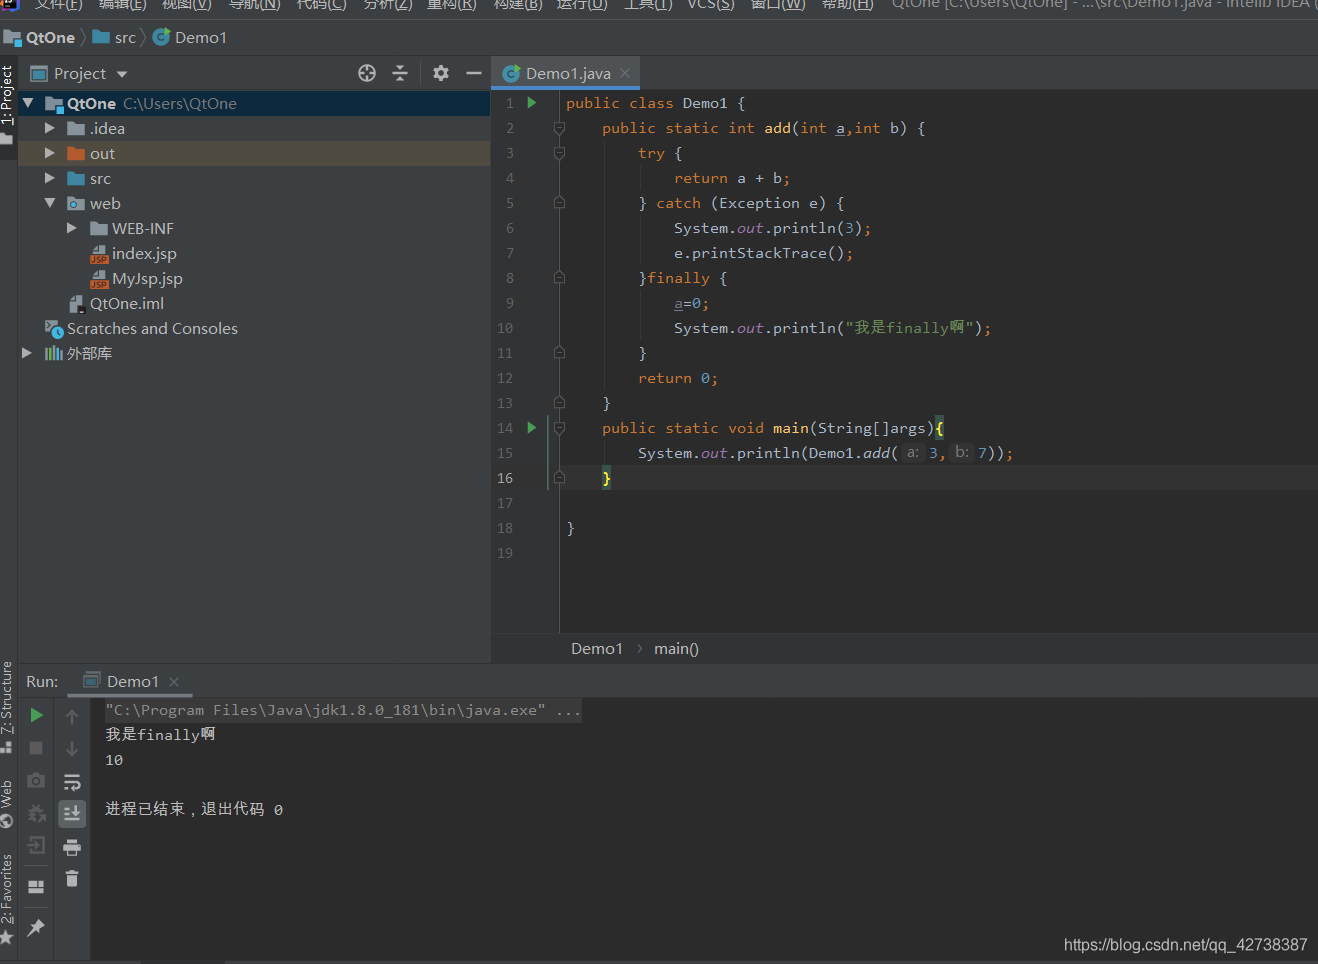Image resolution: width=1318 pixels, height=964 pixels.
Task: Pin the Run tab with the pin icon
Action: coord(36,928)
